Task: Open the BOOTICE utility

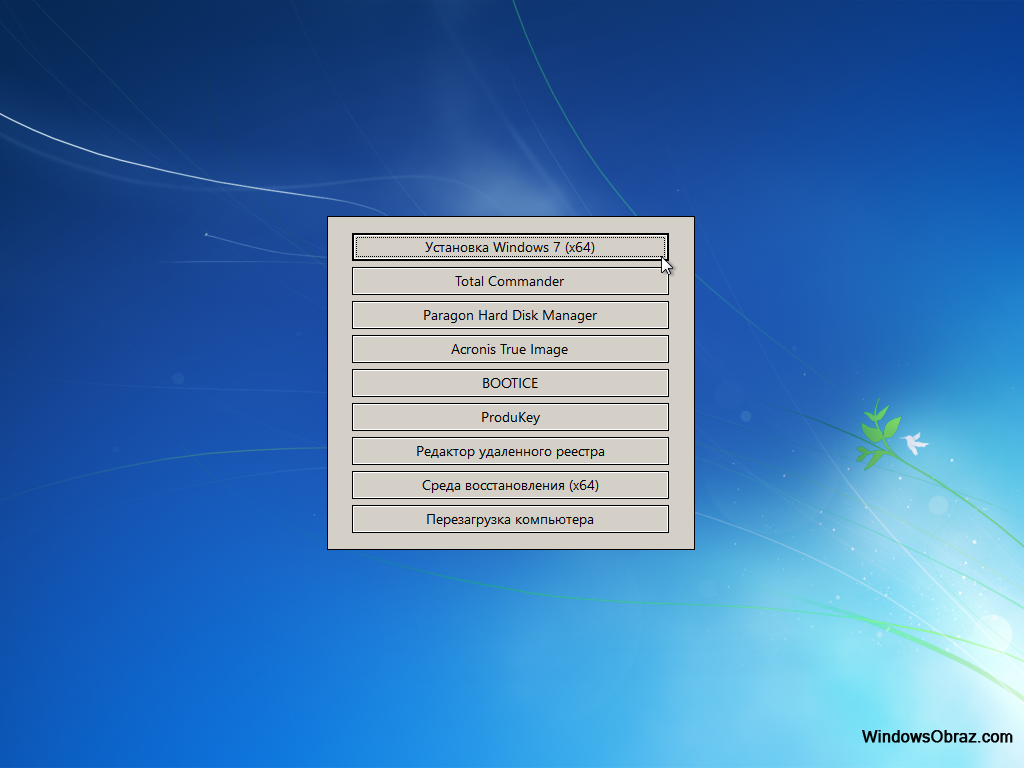Action: (510, 383)
